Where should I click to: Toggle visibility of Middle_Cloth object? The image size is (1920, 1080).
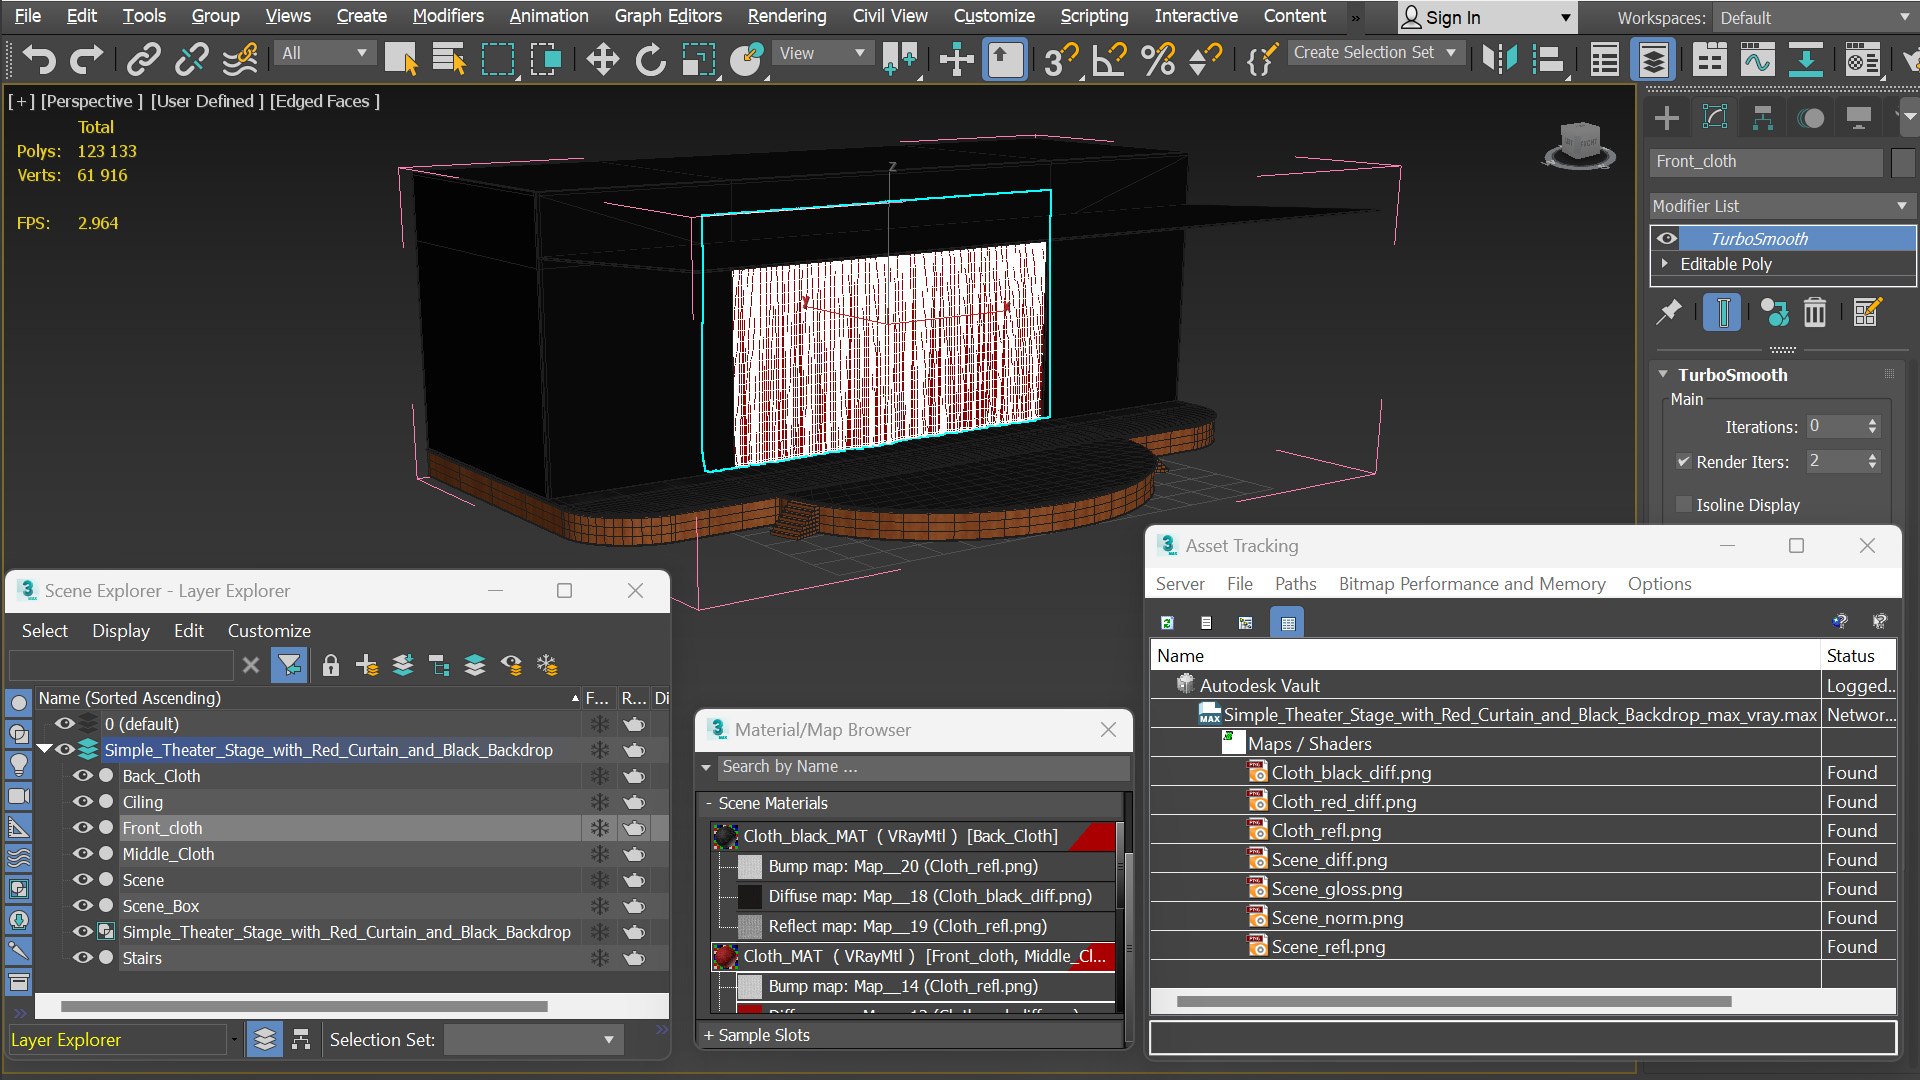83,854
